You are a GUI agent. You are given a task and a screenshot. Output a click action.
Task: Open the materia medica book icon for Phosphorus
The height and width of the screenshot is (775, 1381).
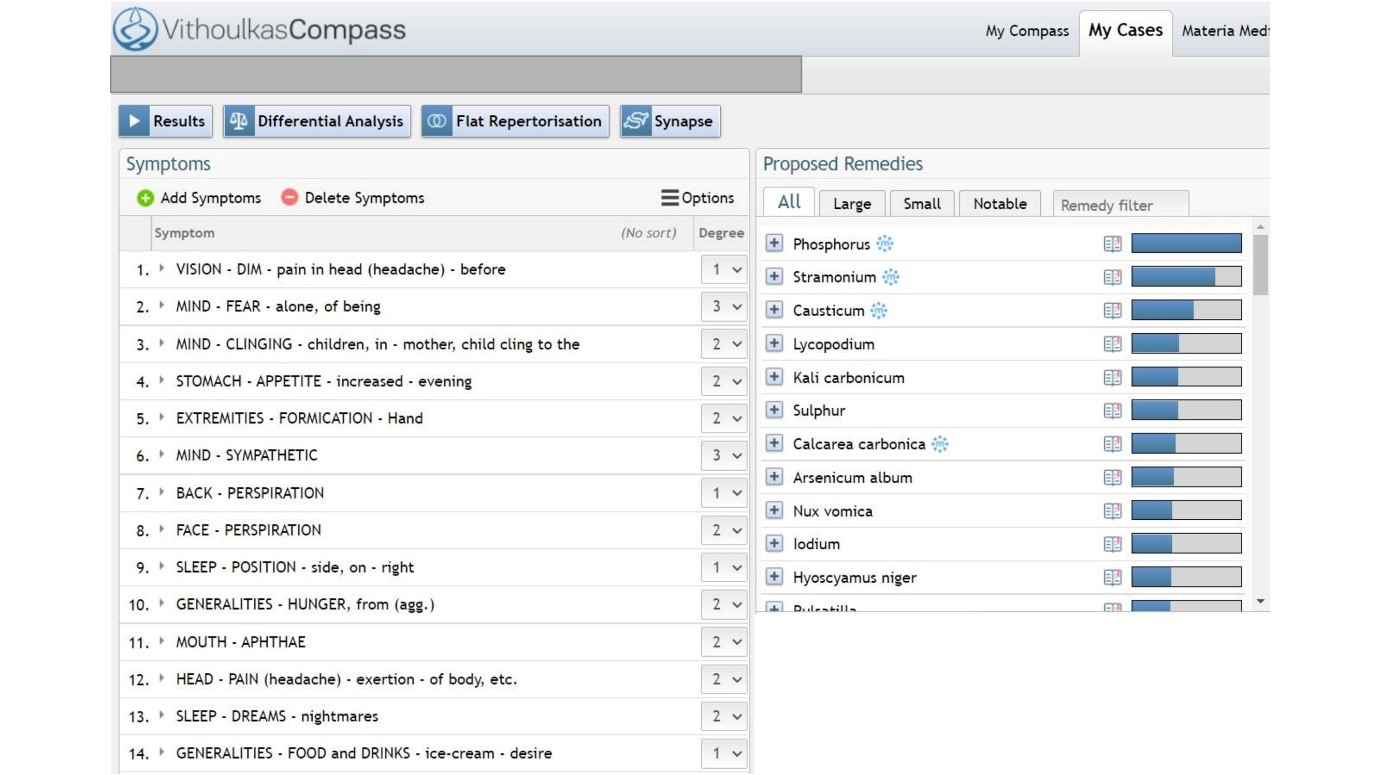(1112, 244)
